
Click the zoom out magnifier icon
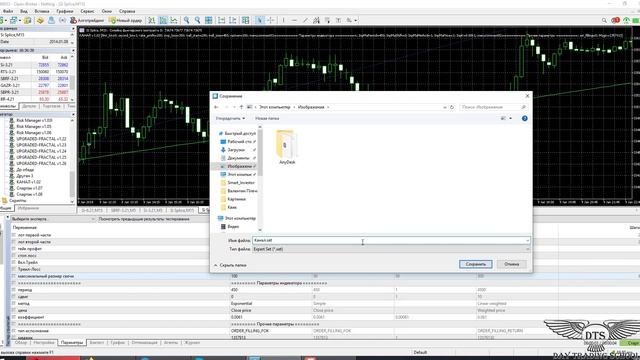click(198, 20)
